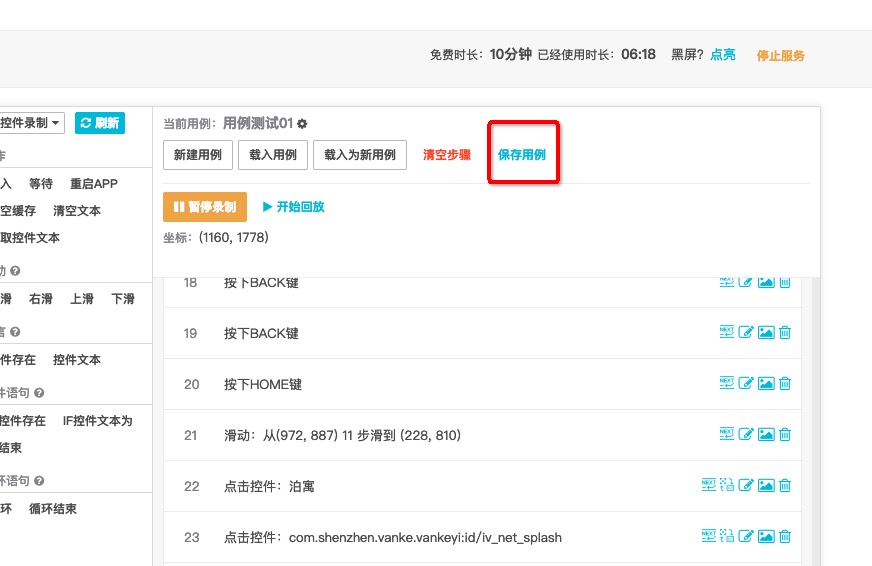The height and width of the screenshot is (566, 872).
Task: Click the 刷新 refresh button
Action: point(100,123)
